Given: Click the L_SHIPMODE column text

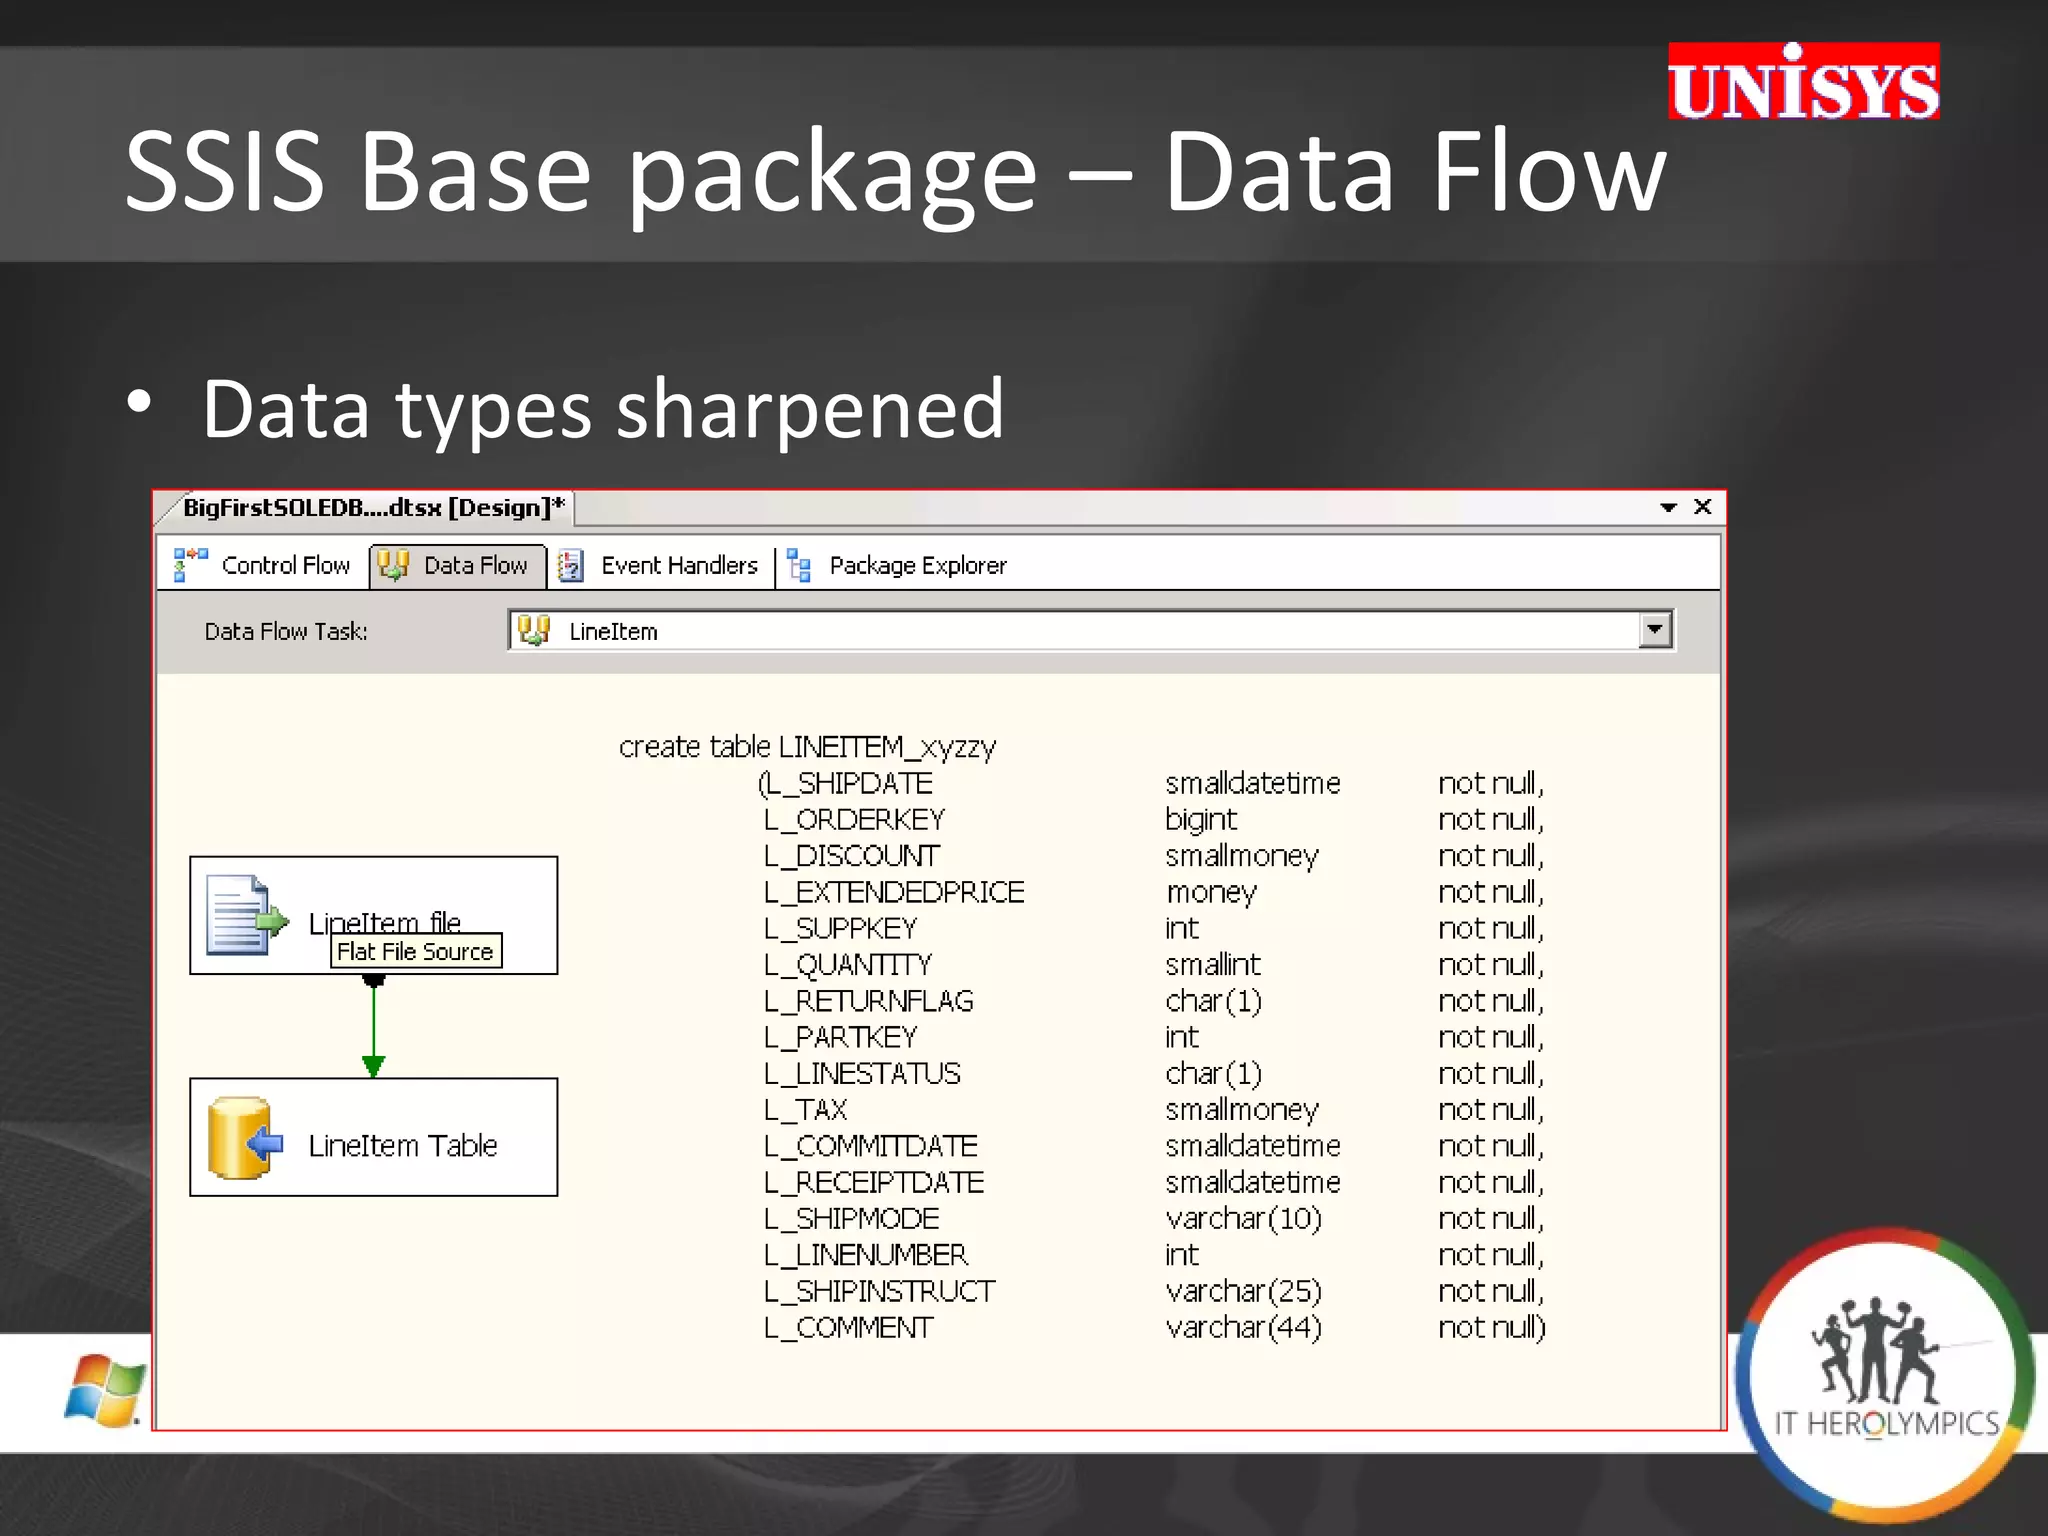Looking at the screenshot, I should point(851,1218).
